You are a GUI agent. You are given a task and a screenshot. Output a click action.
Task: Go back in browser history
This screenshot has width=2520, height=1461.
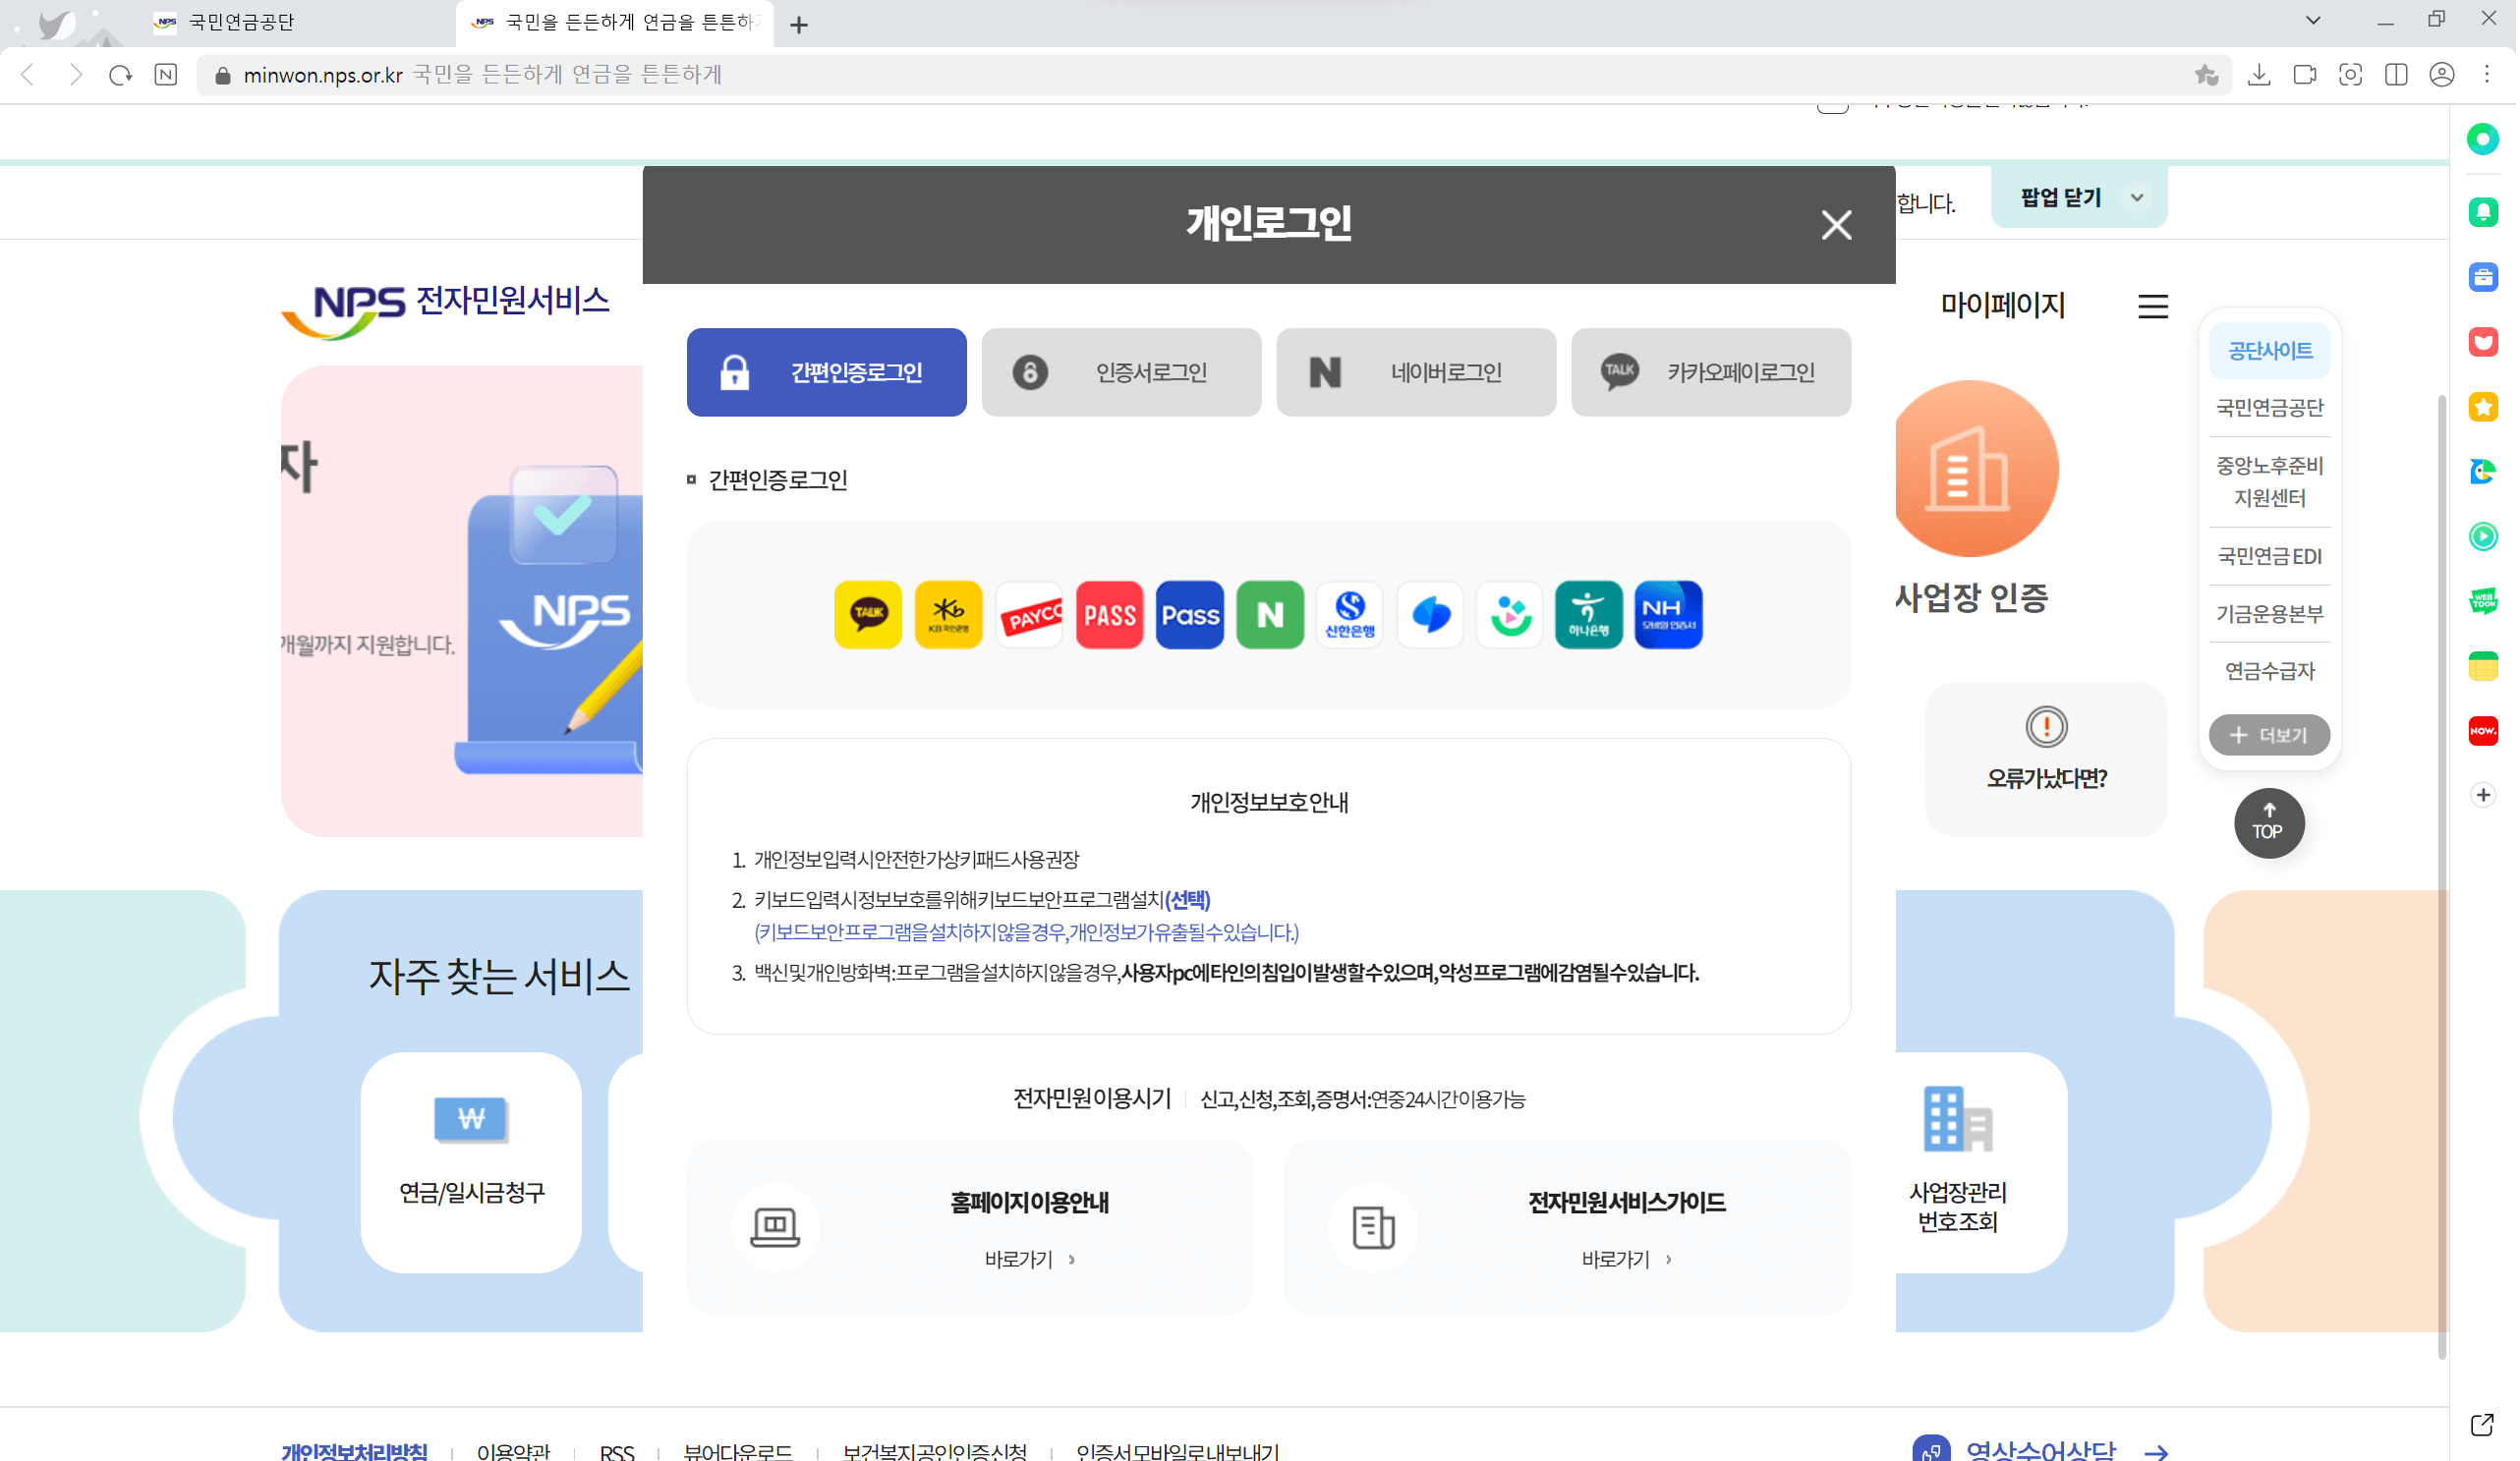28,75
